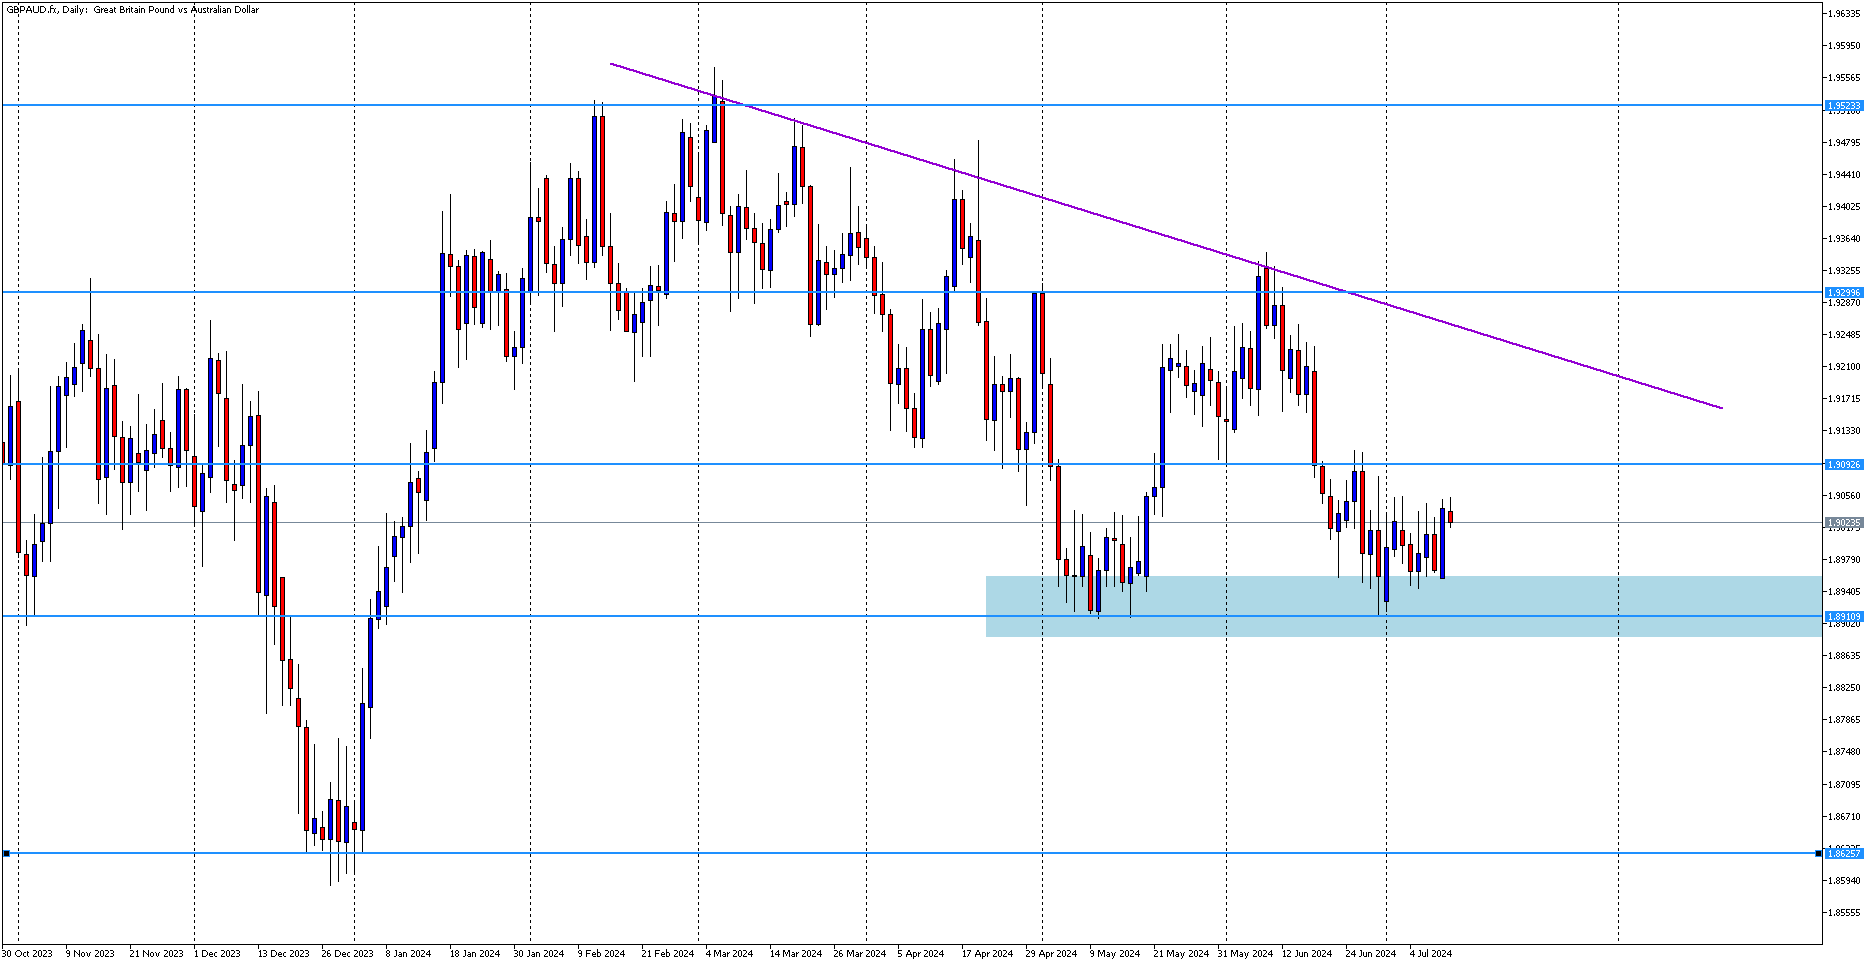1875x965 pixels.
Task: Click the 1.88635 price axis label
Action: [x=1845, y=656]
